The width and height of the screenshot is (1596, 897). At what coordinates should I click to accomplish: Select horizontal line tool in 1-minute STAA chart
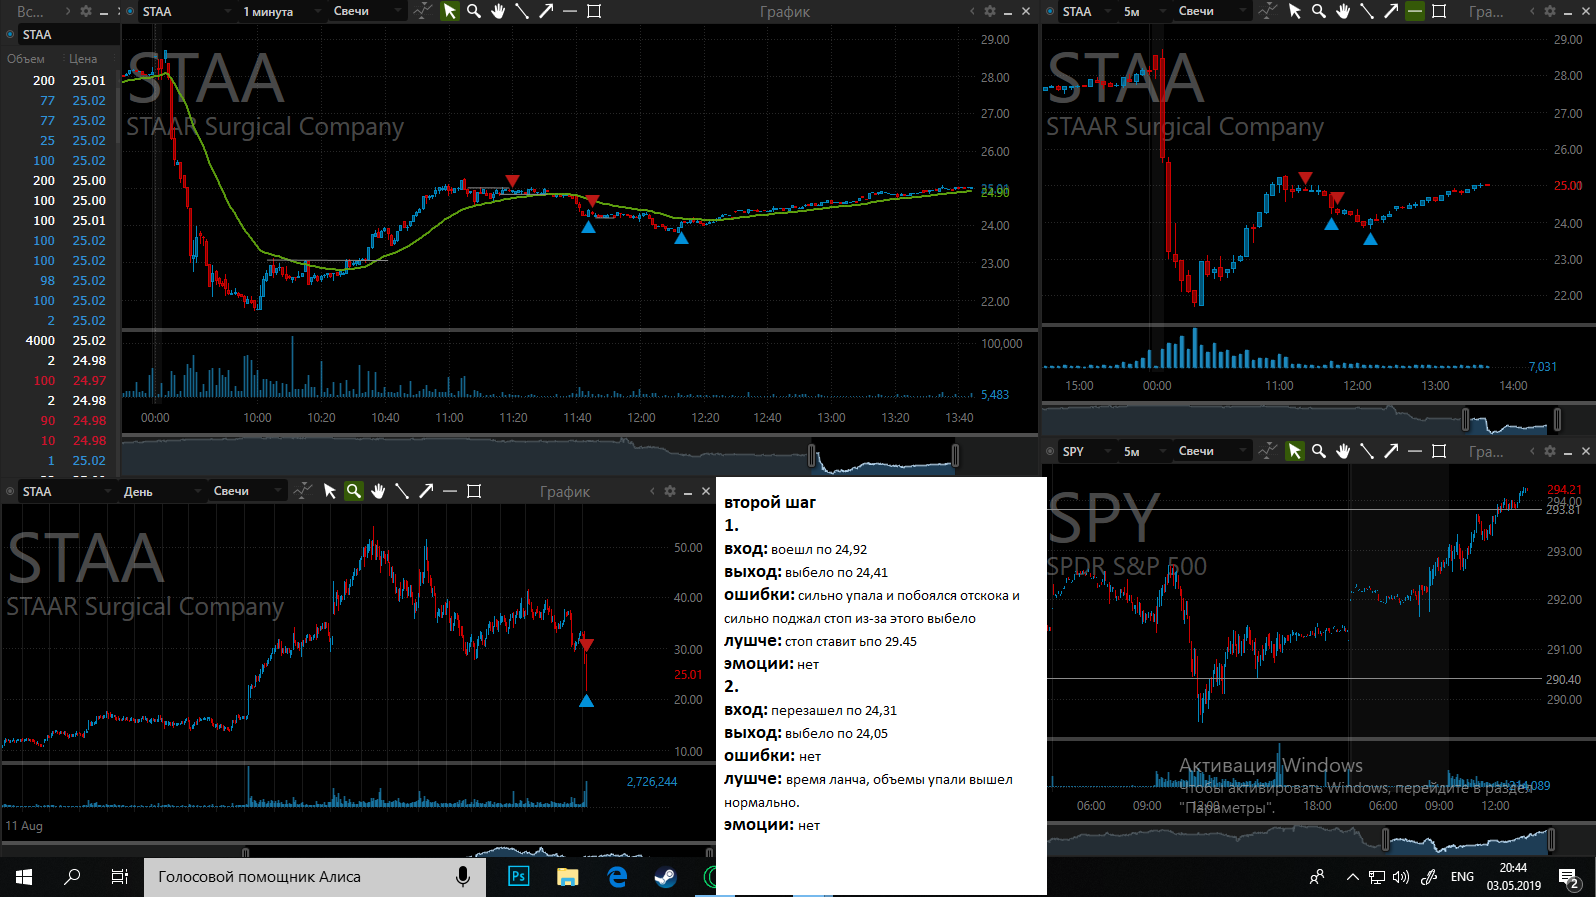(570, 11)
